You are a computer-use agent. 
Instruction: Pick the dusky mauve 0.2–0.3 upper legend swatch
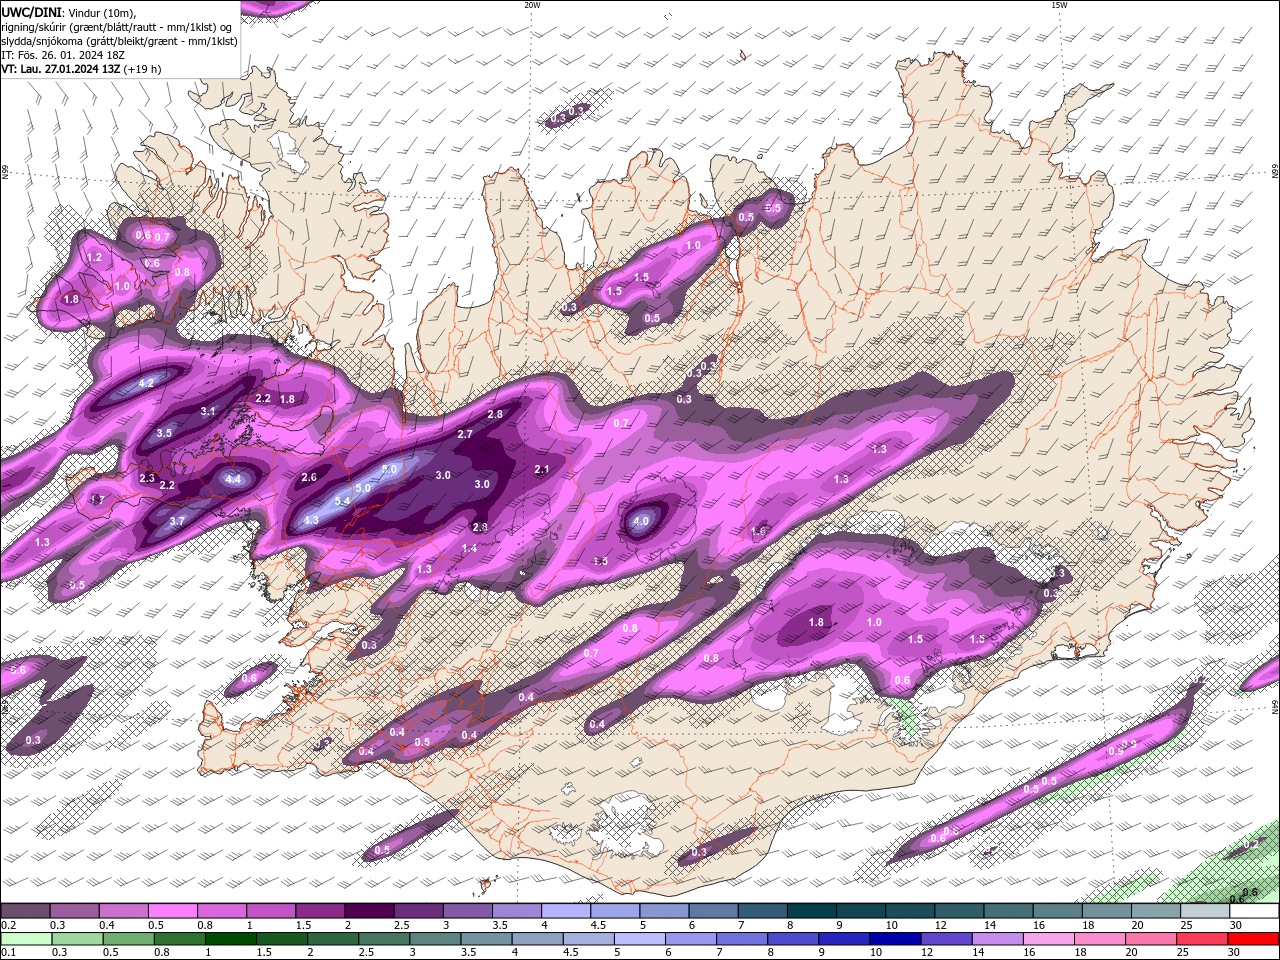pyautogui.click(x=25, y=910)
